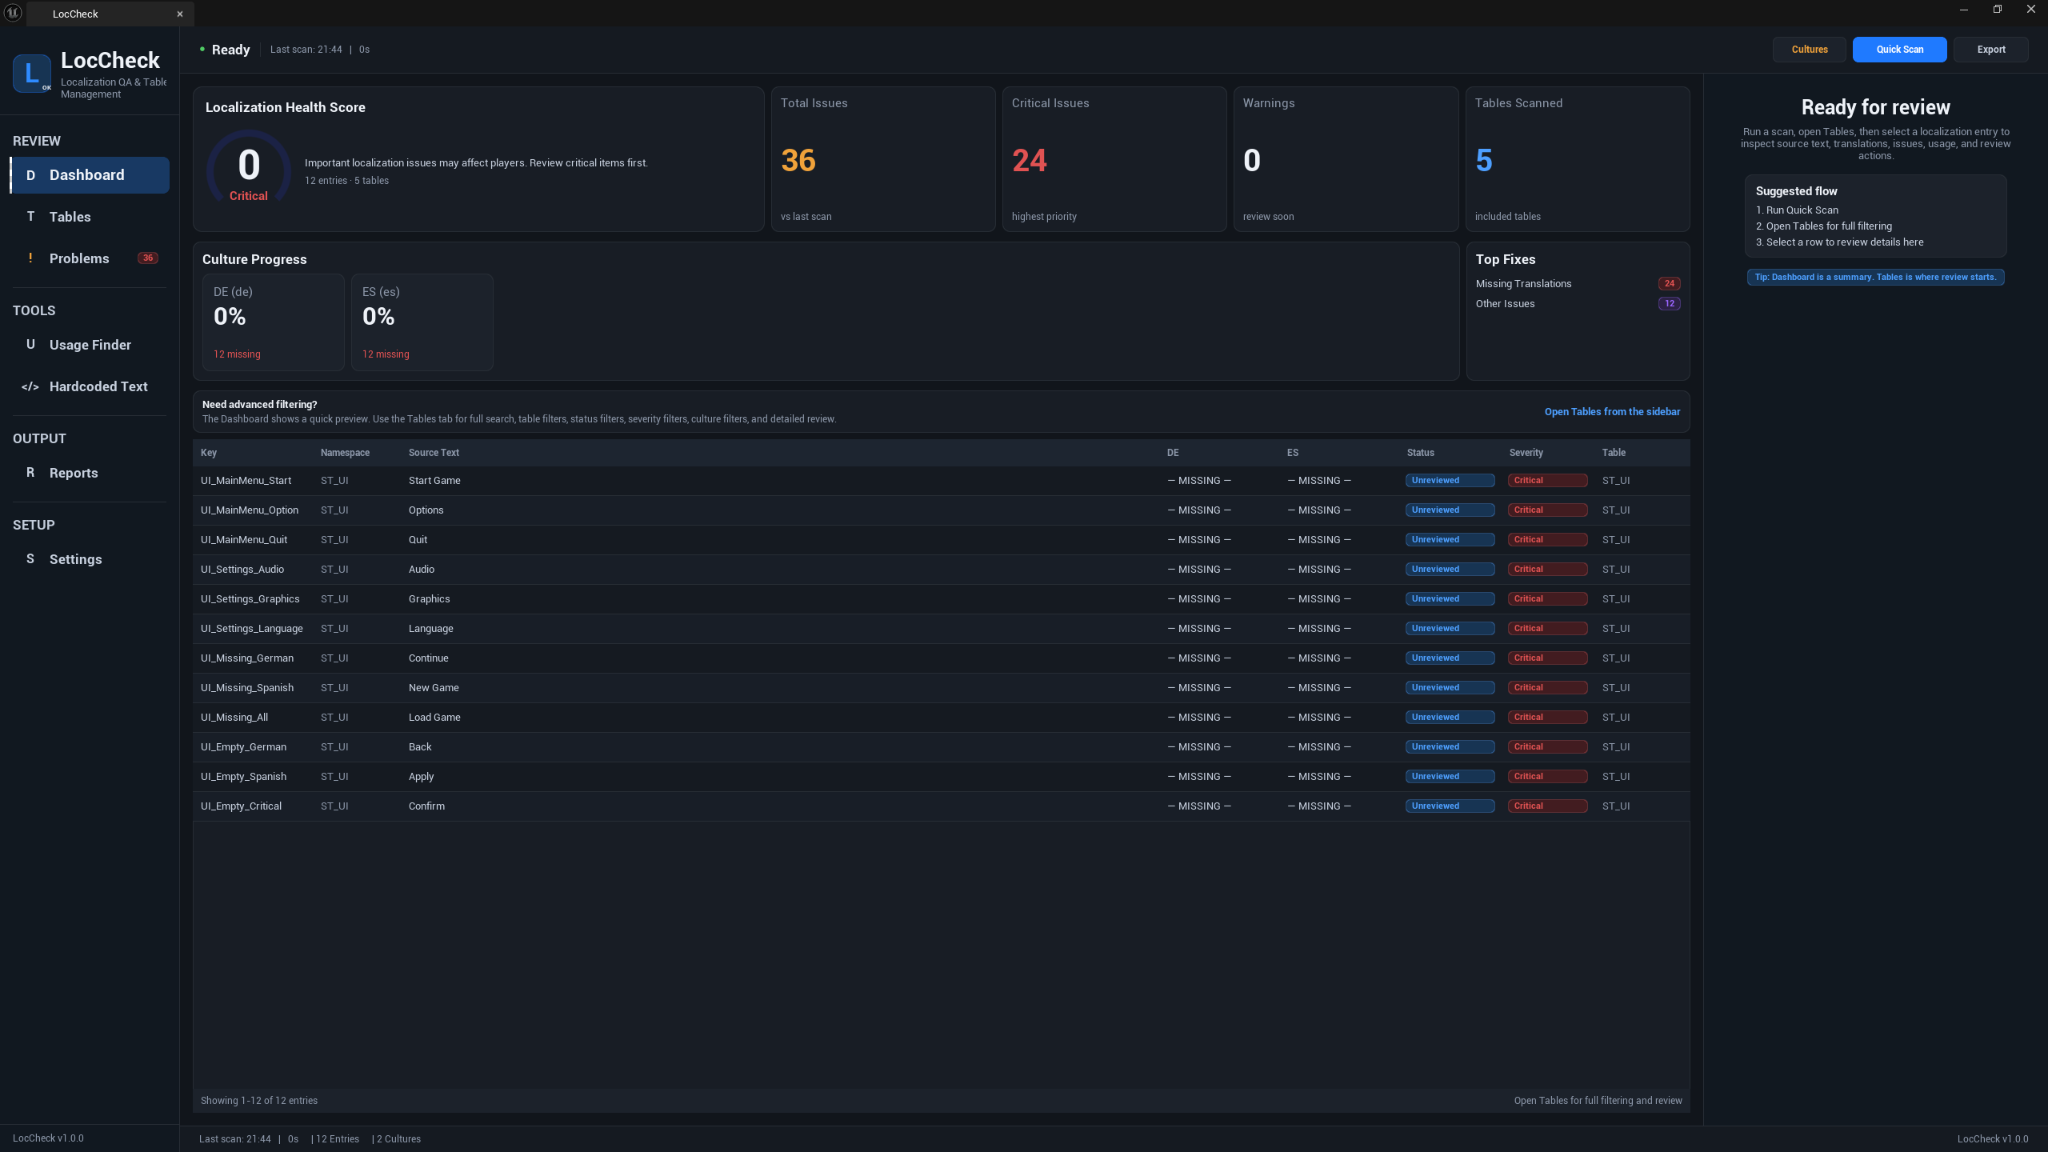Open the Tables page in sidebar
Image resolution: width=2048 pixels, height=1152 pixels.
(90, 217)
